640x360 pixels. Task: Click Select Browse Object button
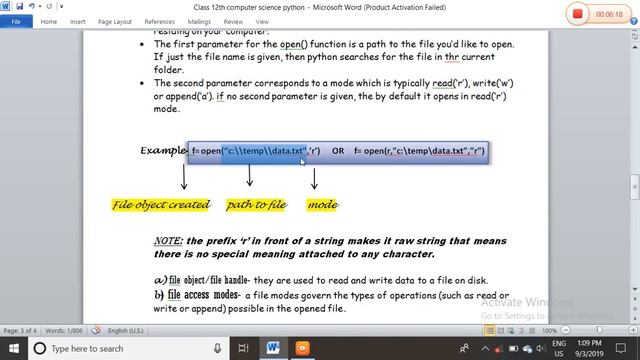click(x=635, y=309)
